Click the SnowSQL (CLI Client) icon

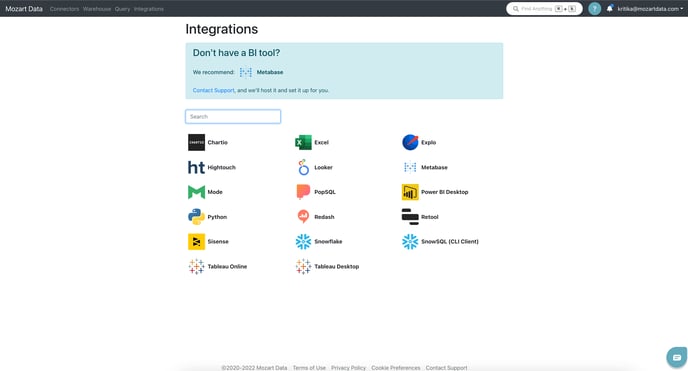coord(410,242)
